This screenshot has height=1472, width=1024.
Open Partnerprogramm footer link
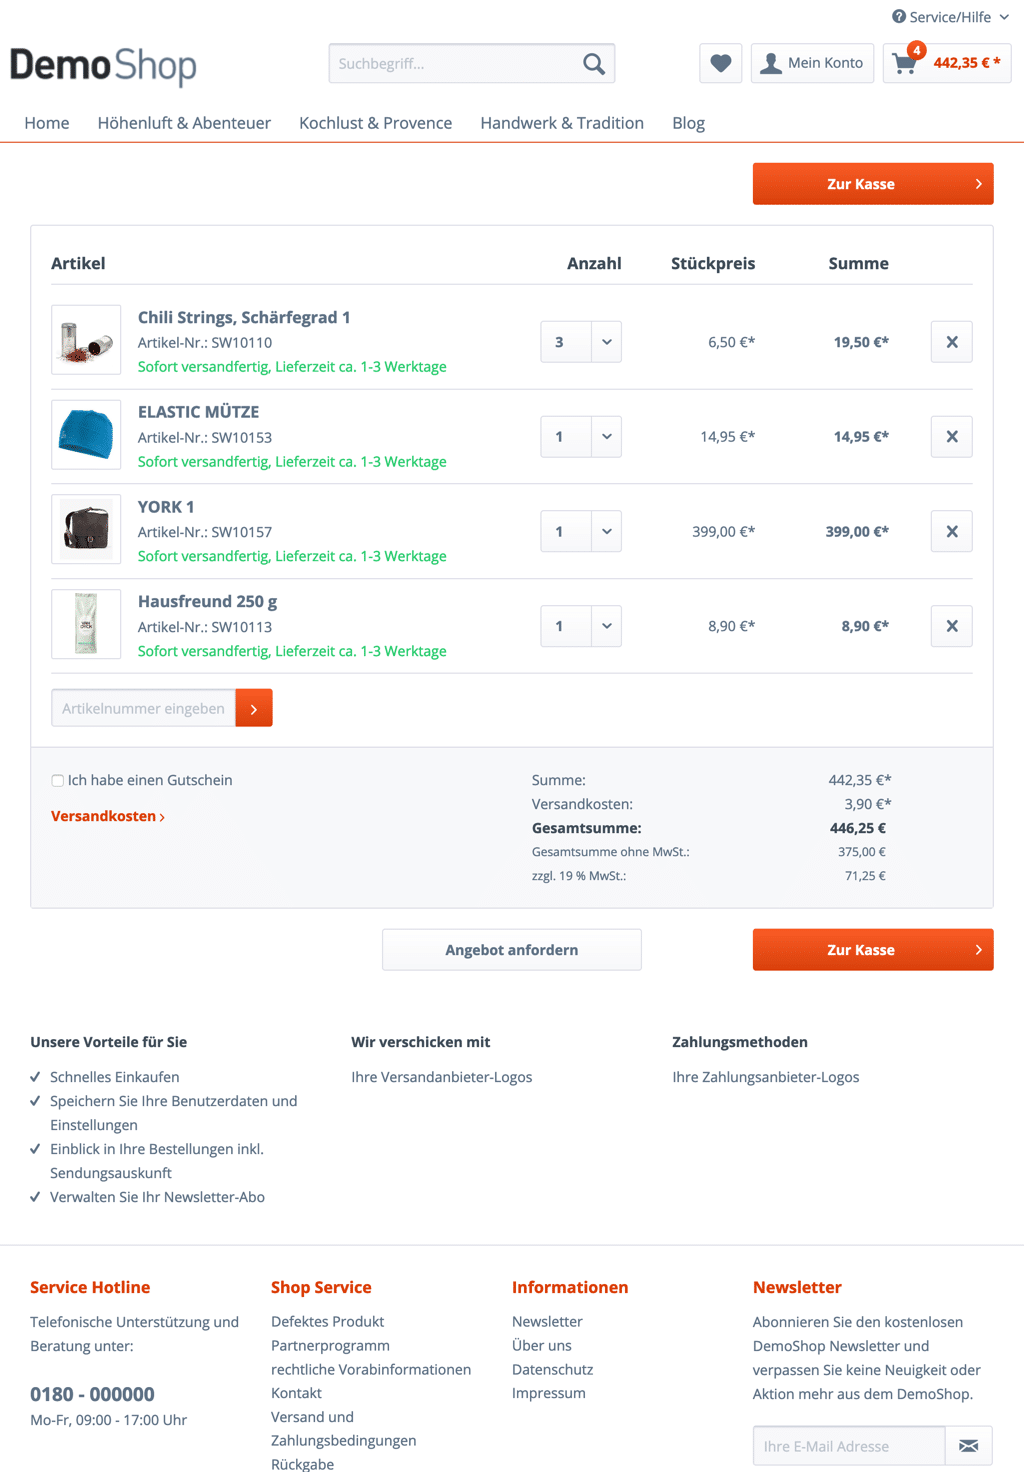click(x=330, y=1346)
